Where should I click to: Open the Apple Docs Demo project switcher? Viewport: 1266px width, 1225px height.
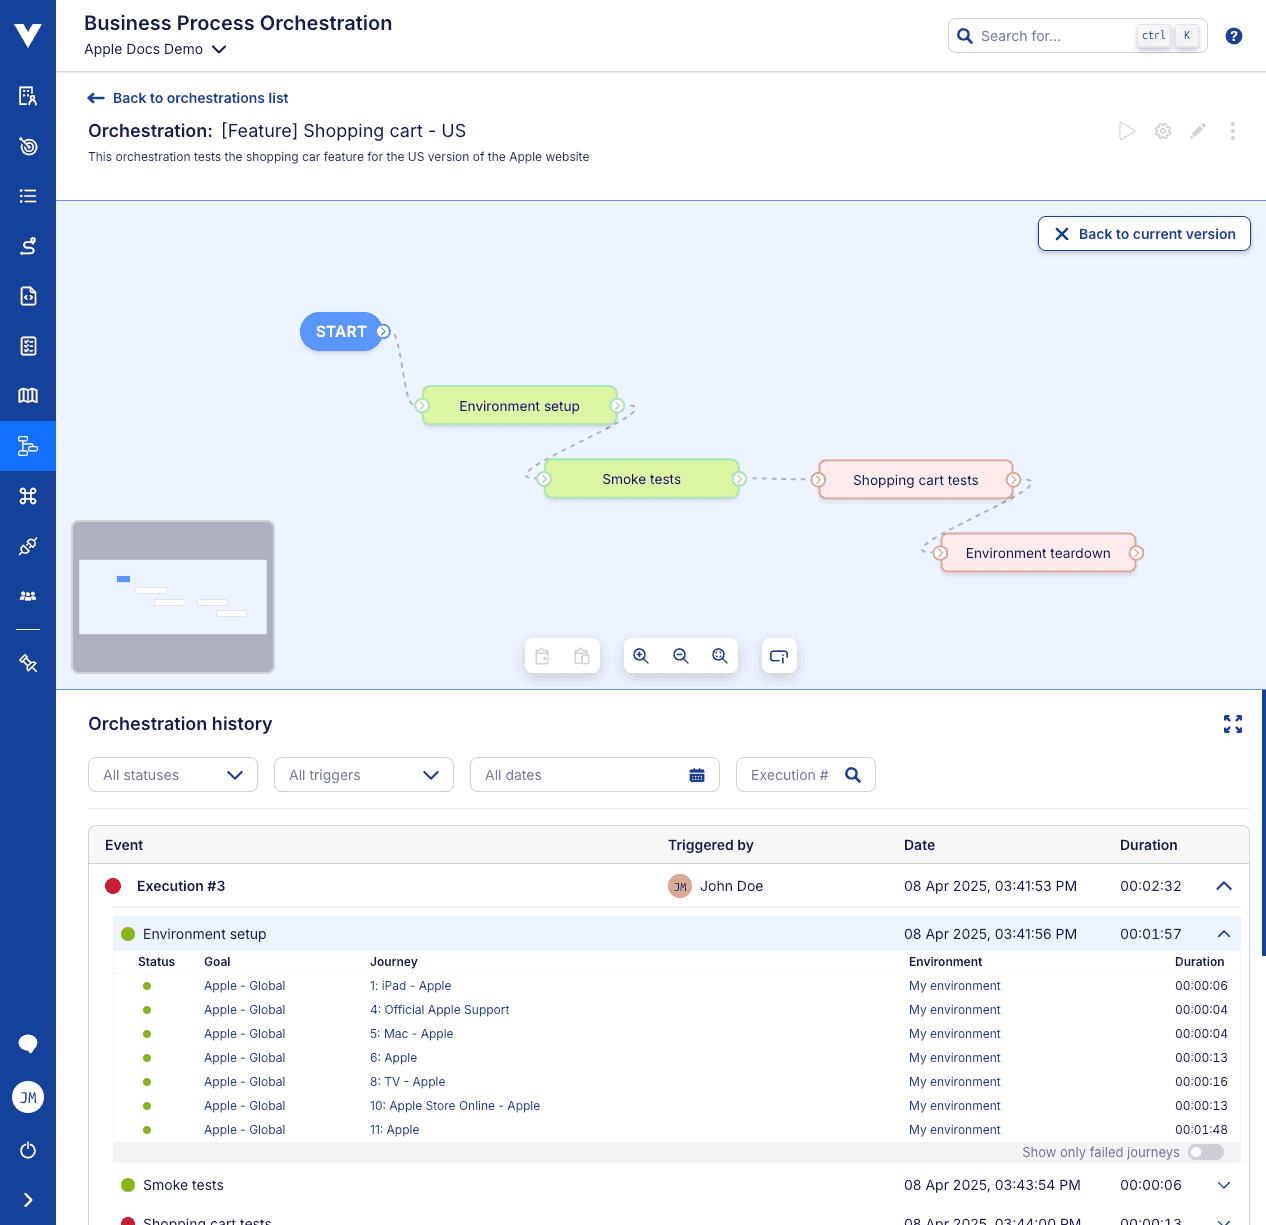click(x=155, y=49)
